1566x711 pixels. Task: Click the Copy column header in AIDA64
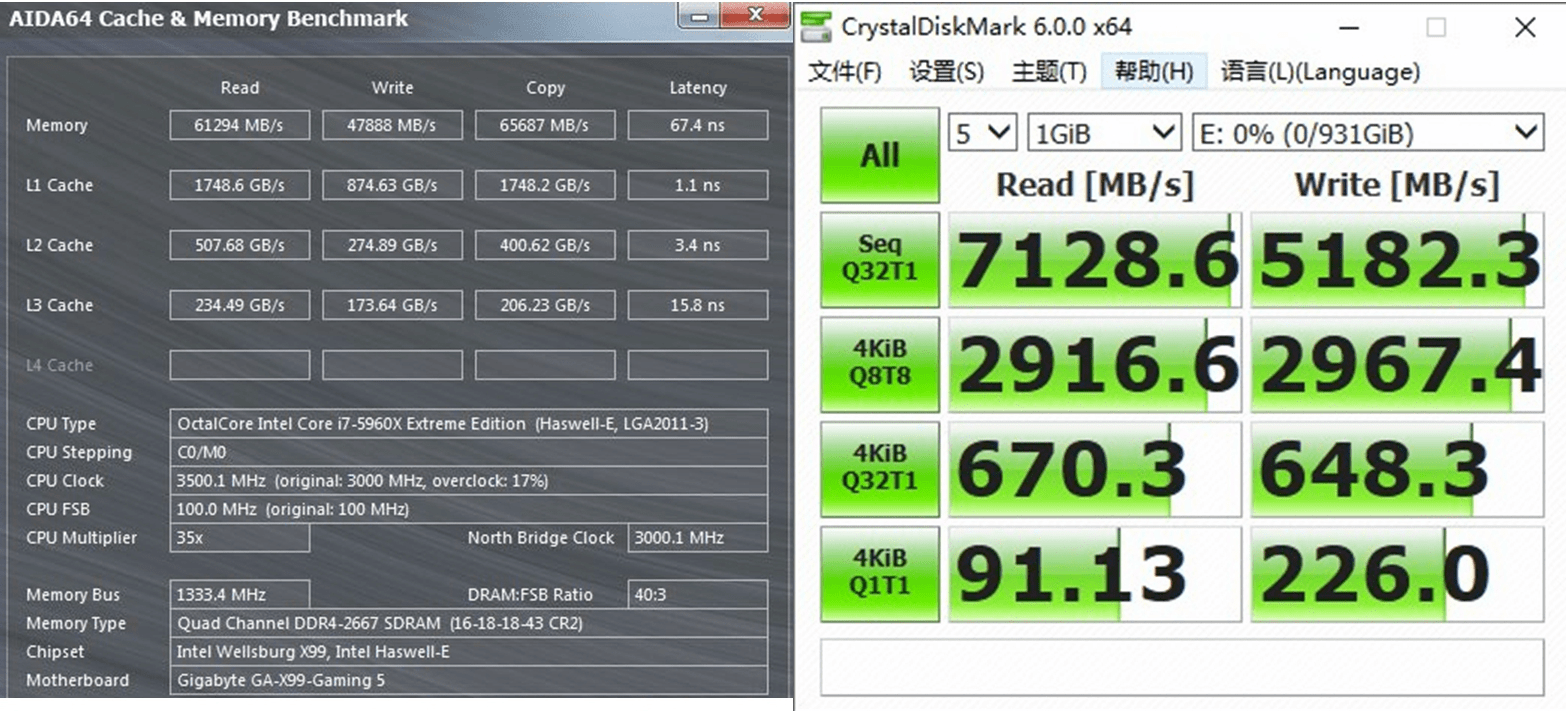coord(545,88)
